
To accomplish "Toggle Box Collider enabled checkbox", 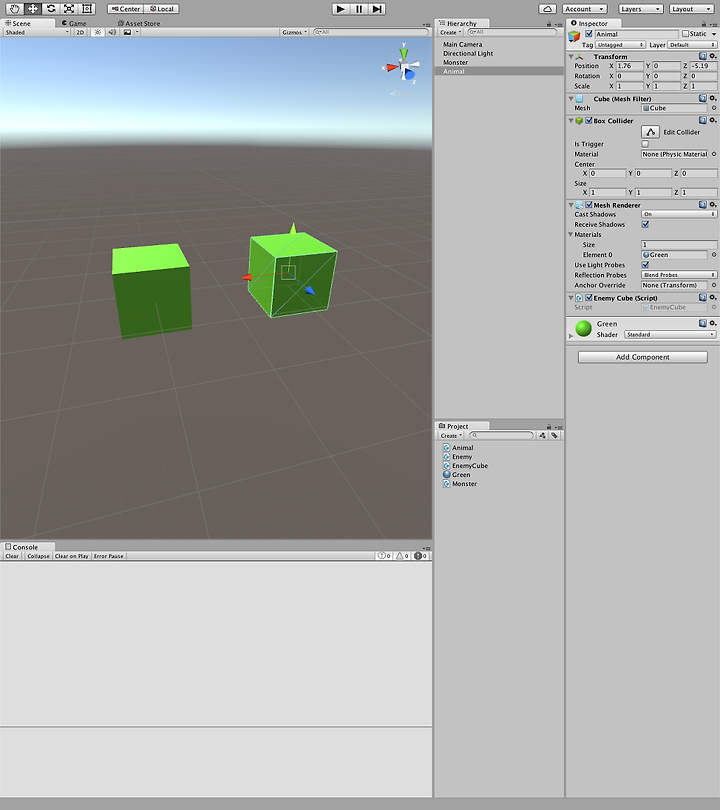I will click(588, 120).
